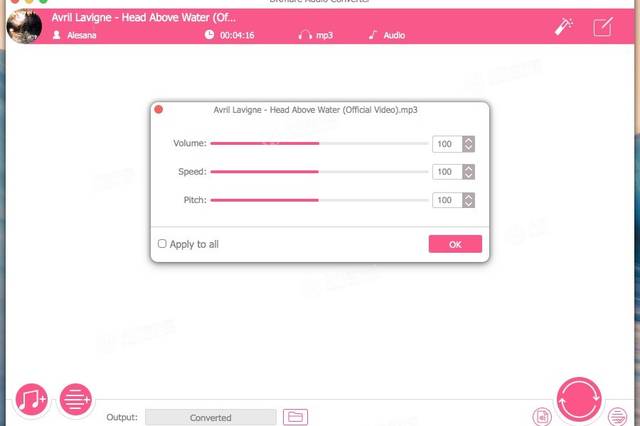Adjust the Volume slider

(x=319, y=143)
